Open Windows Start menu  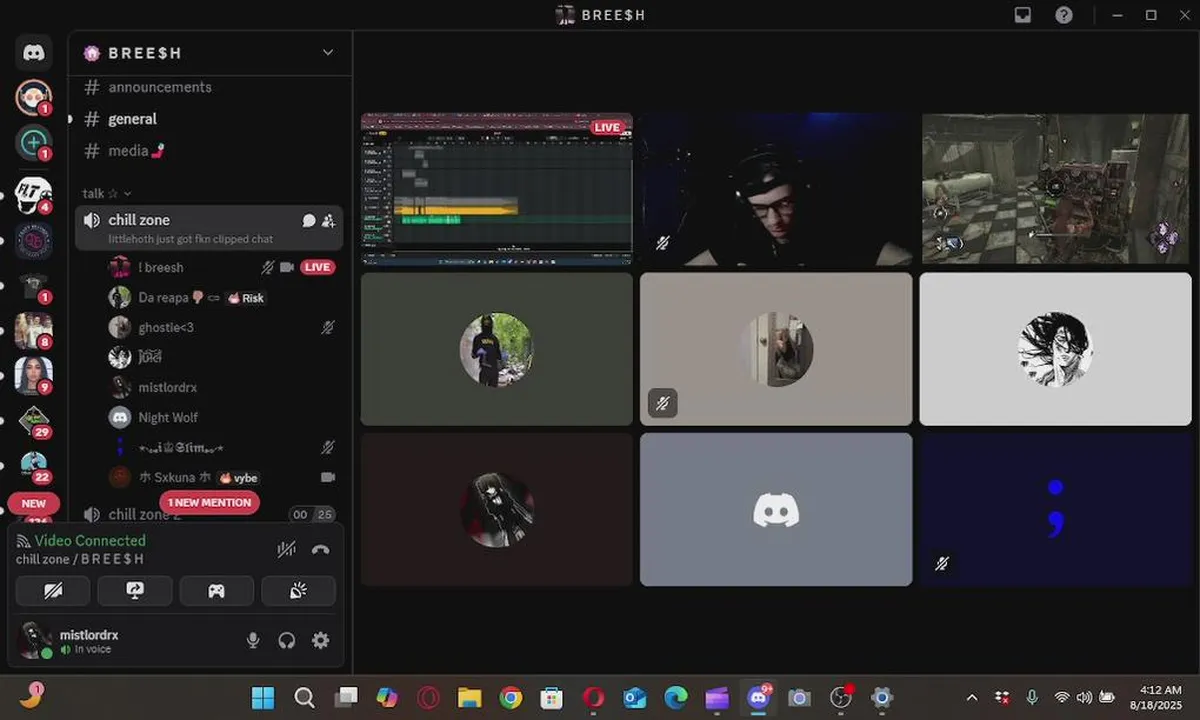coord(263,697)
